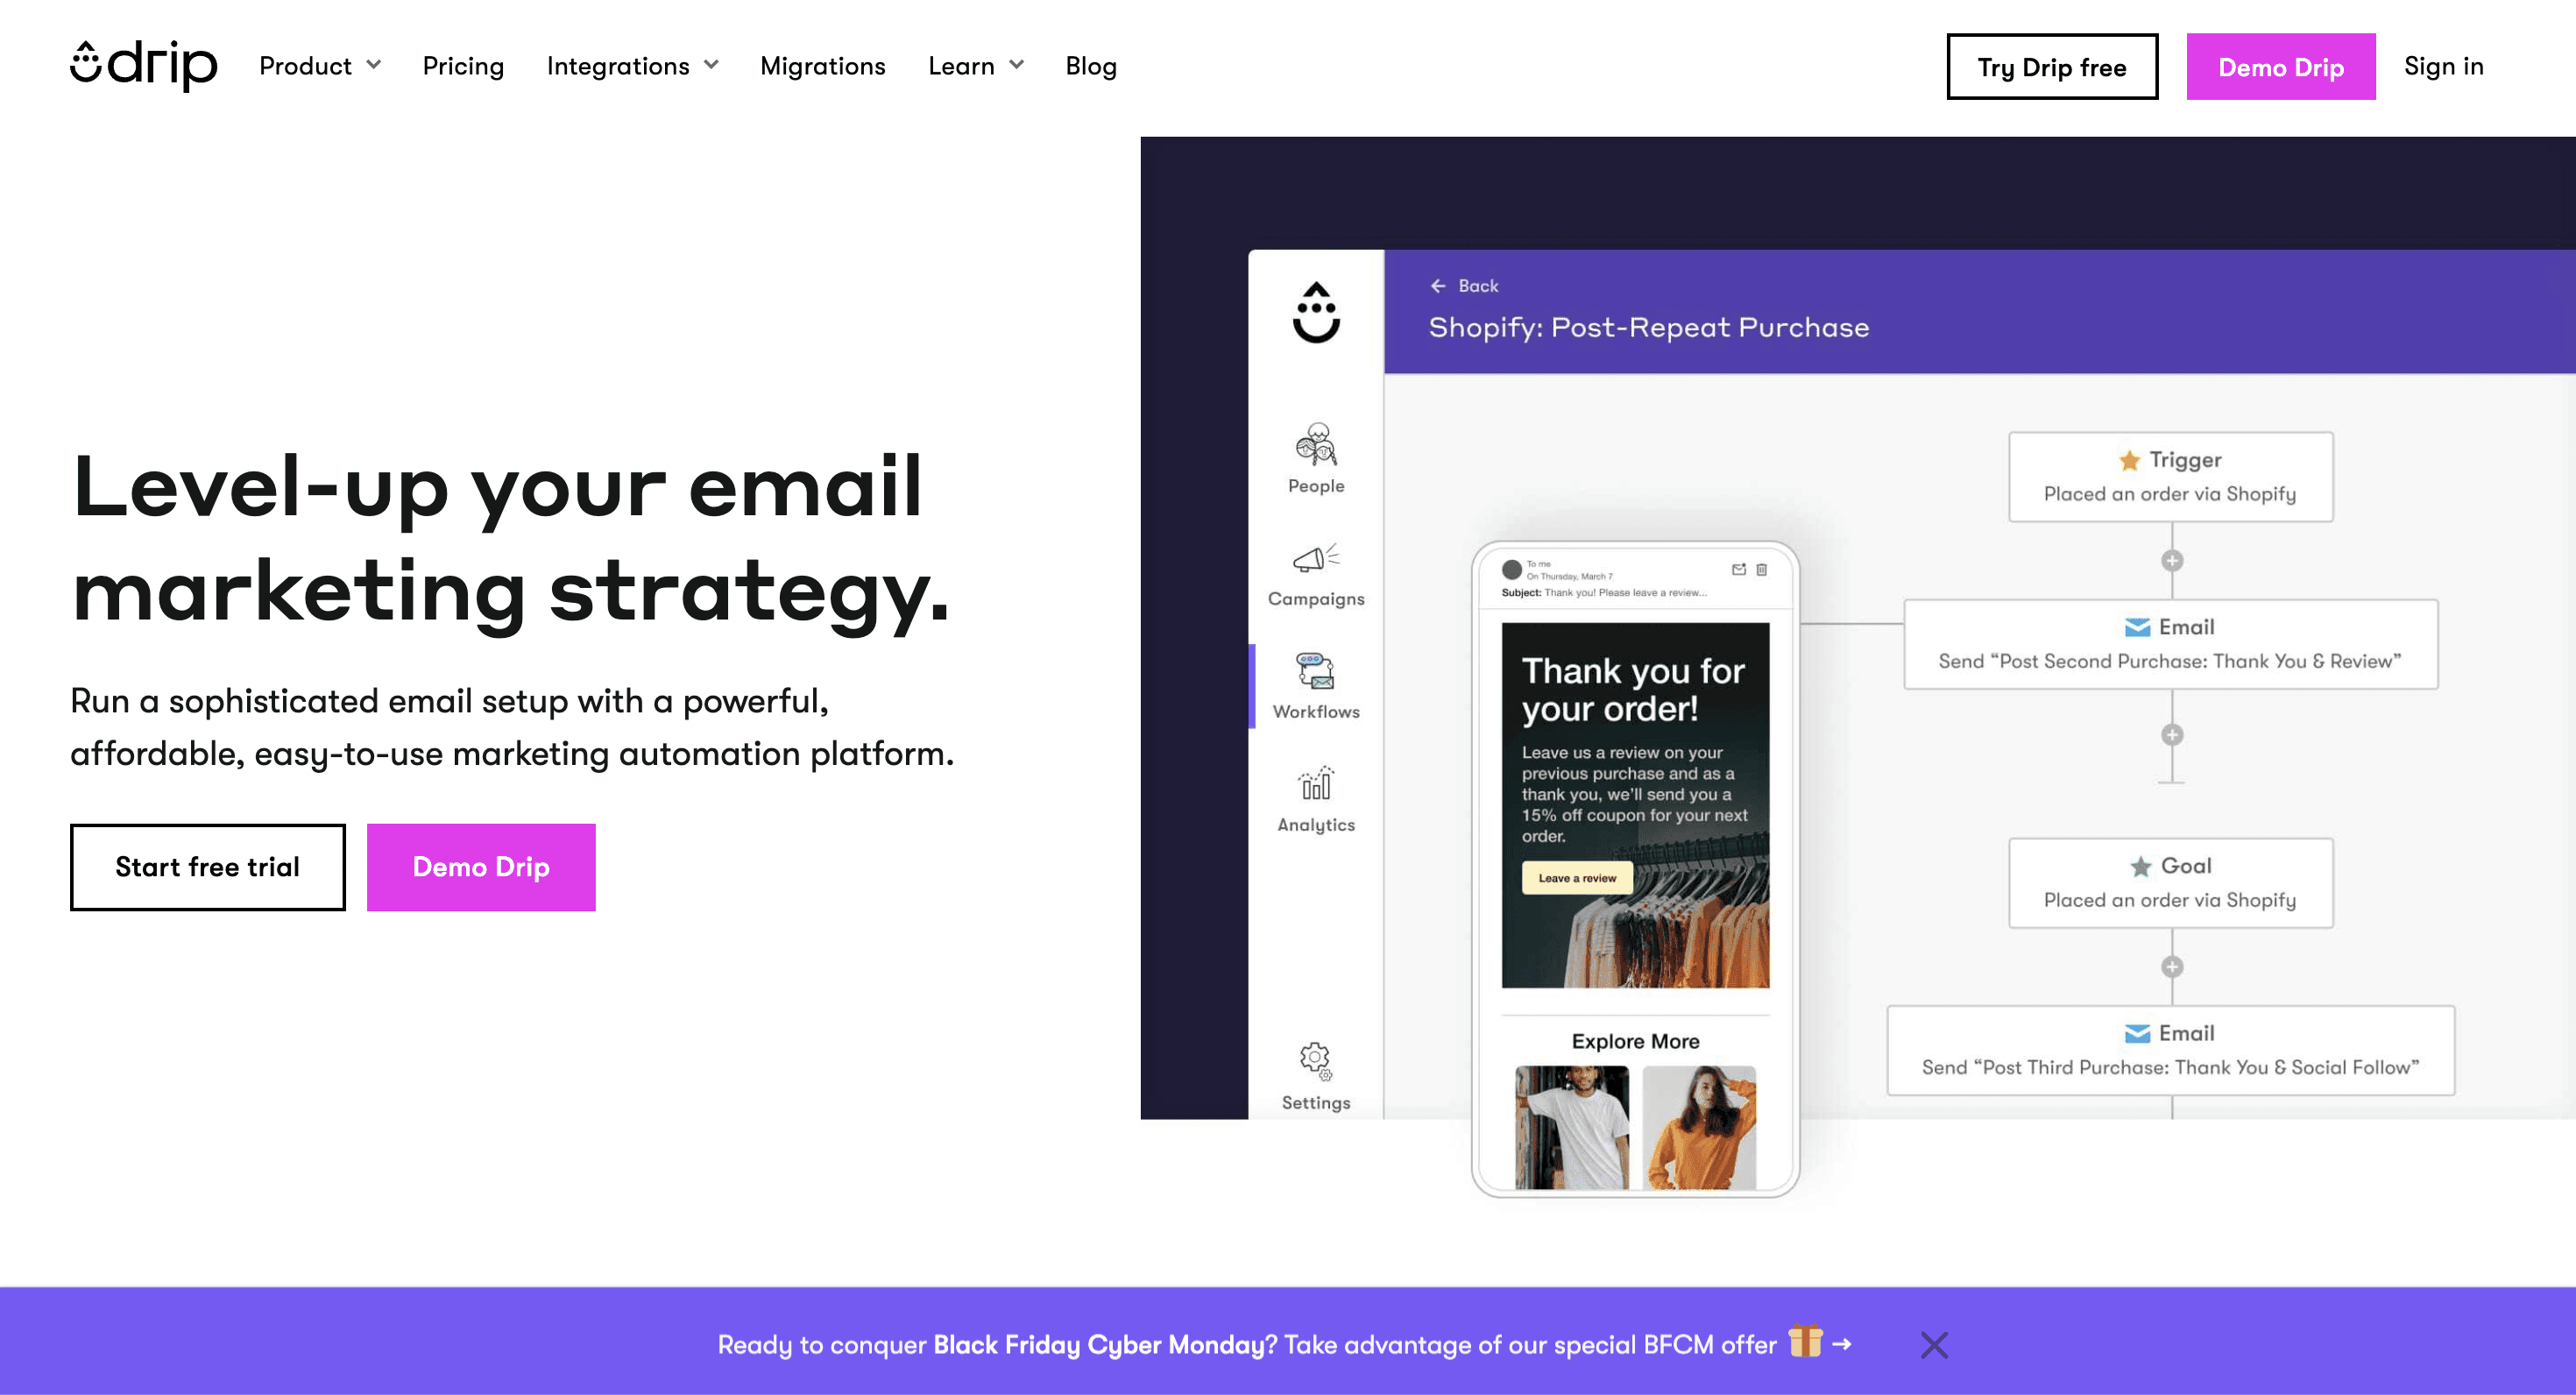The height and width of the screenshot is (1395, 2576).
Task: Click the Start free trial button
Action: coord(206,866)
